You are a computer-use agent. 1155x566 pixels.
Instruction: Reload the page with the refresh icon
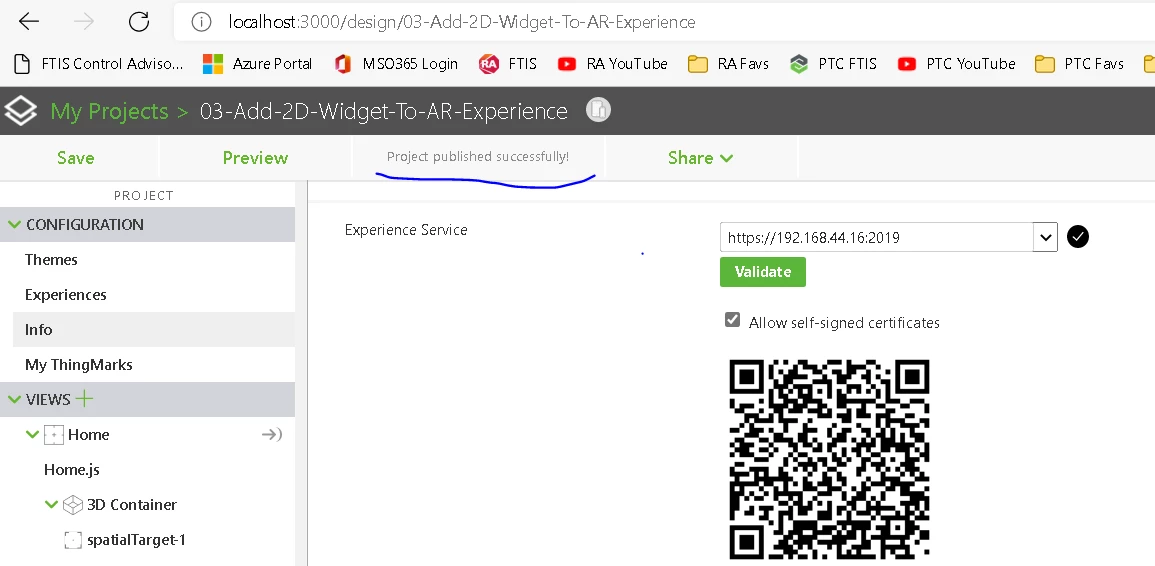pos(138,22)
